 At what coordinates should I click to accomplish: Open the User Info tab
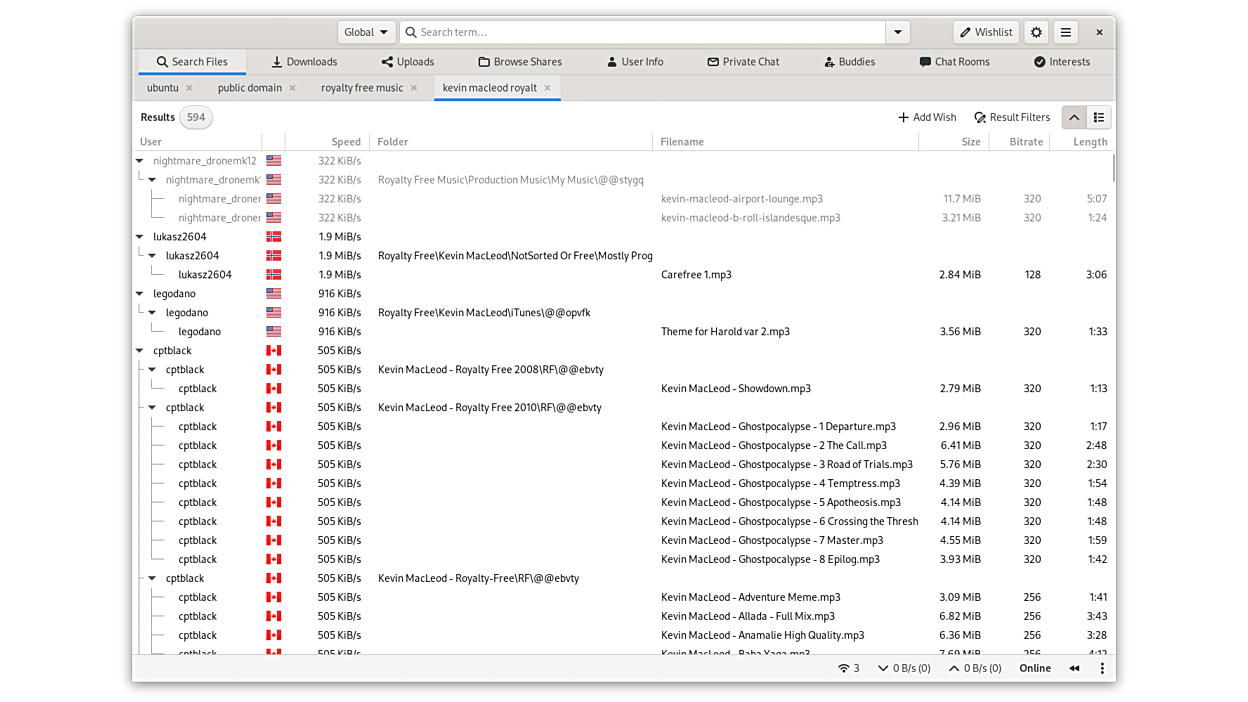(635, 62)
